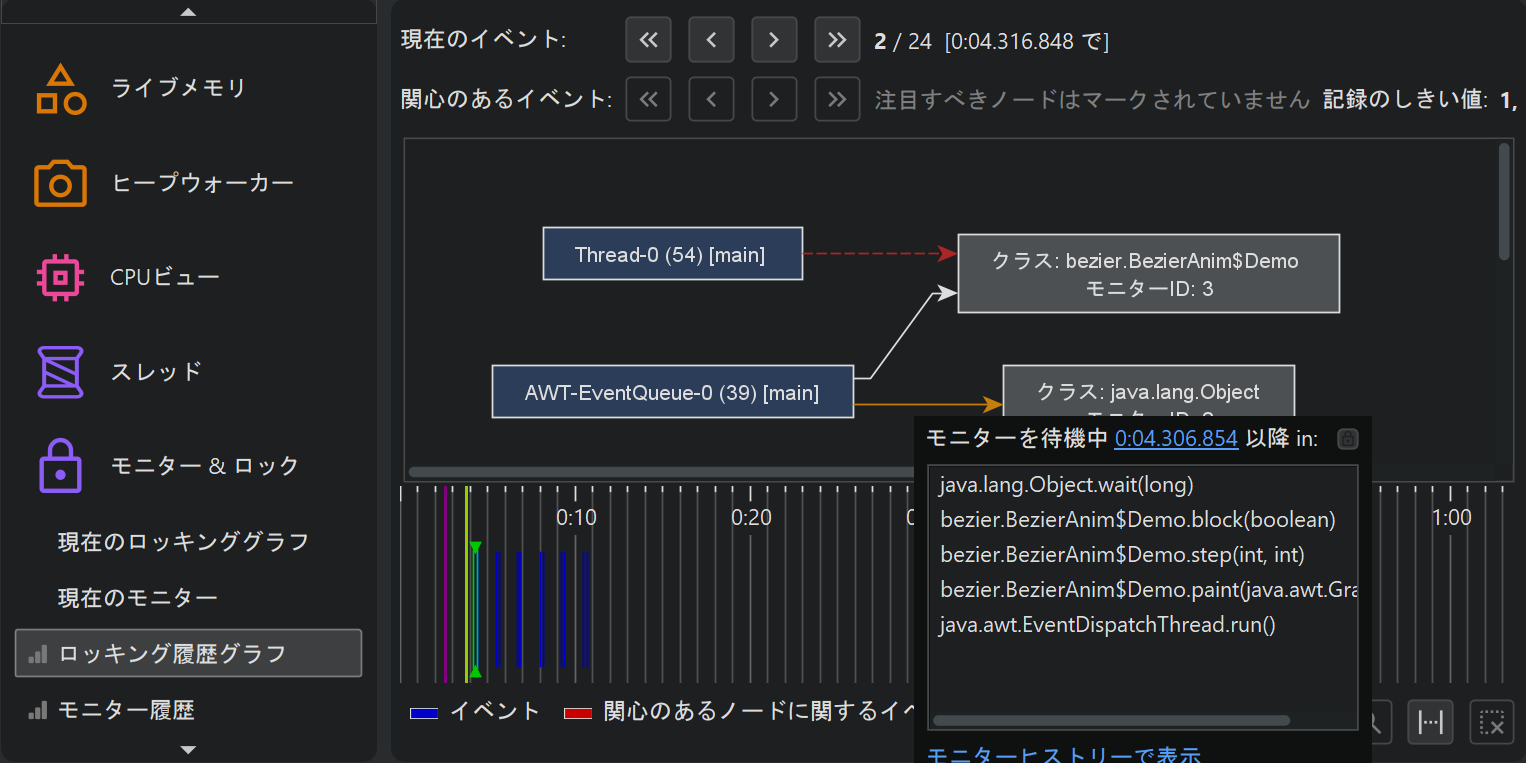The height and width of the screenshot is (763, 1526).
Task: Click the 0:04.306.854 timestamp link
Action: tap(1176, 438)
